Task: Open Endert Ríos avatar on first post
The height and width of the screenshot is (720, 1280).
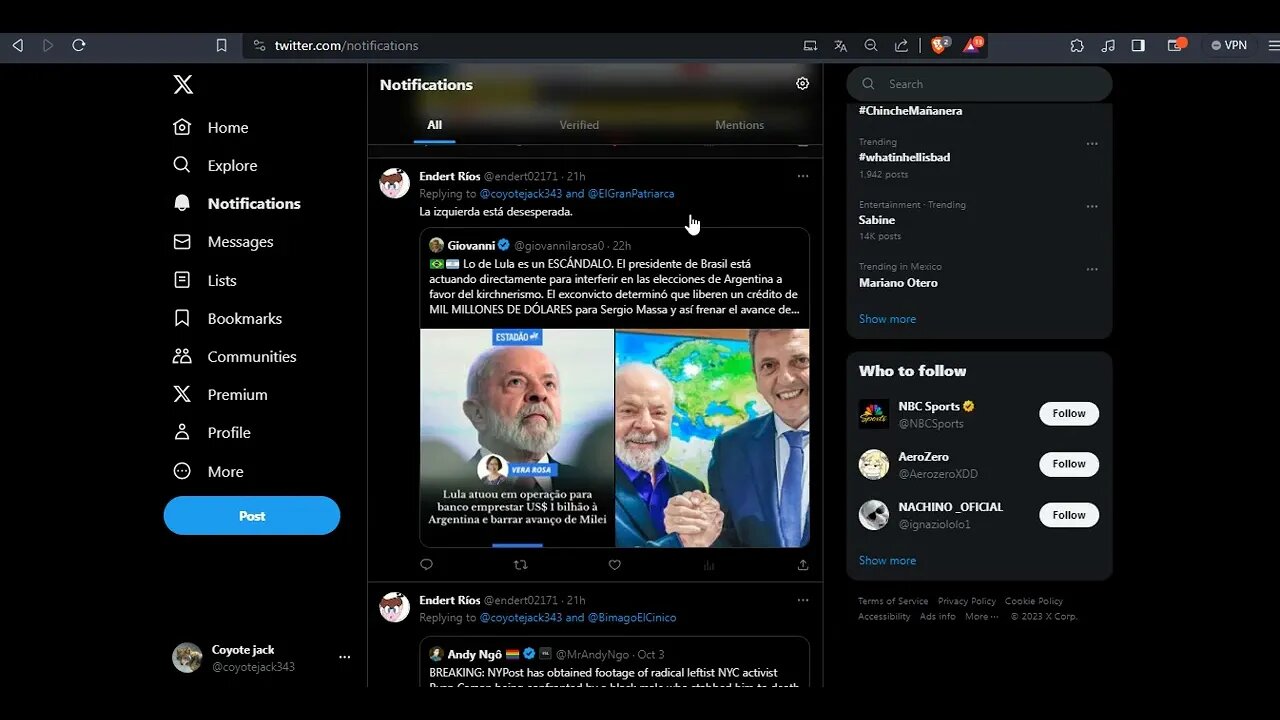Action: tap(395, 183)
